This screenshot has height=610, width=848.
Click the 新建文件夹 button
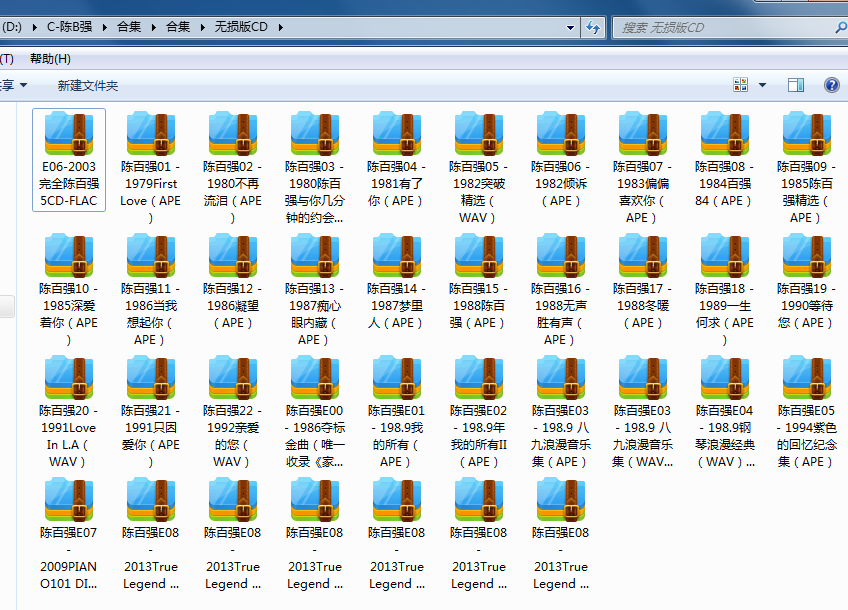(x=88, y=86)
